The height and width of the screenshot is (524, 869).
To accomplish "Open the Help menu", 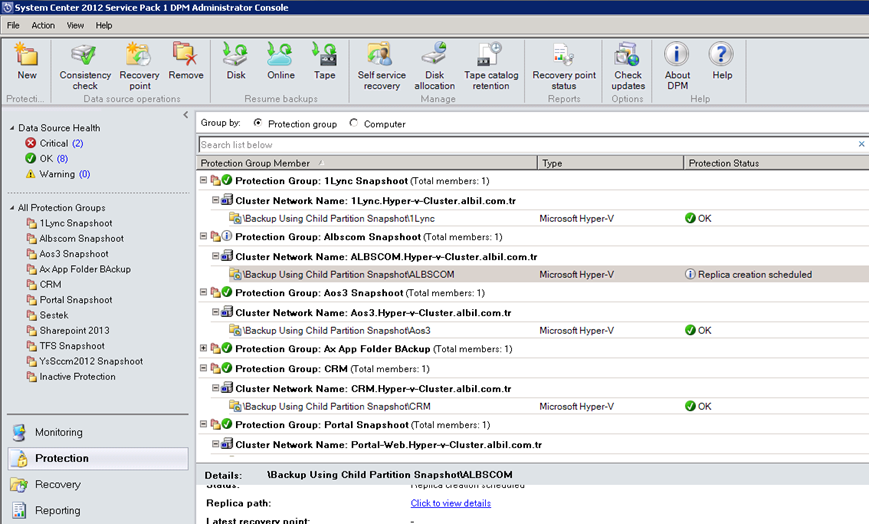I will (x=104, y=26).
